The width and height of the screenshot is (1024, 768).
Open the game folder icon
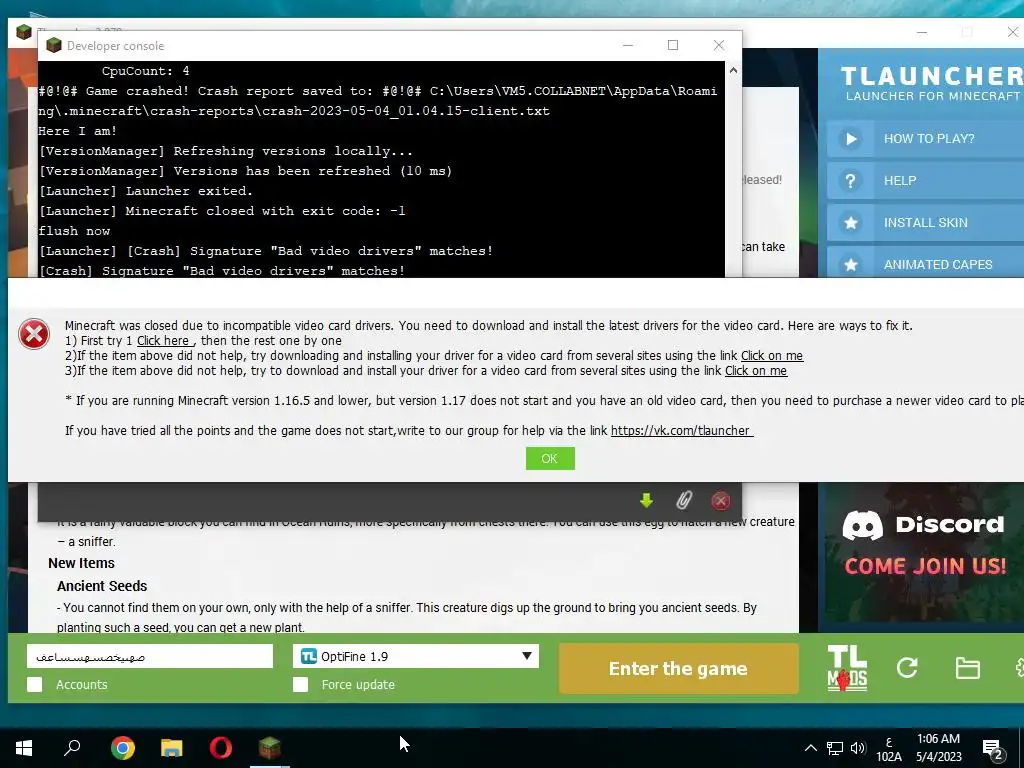tap(967, 668)
